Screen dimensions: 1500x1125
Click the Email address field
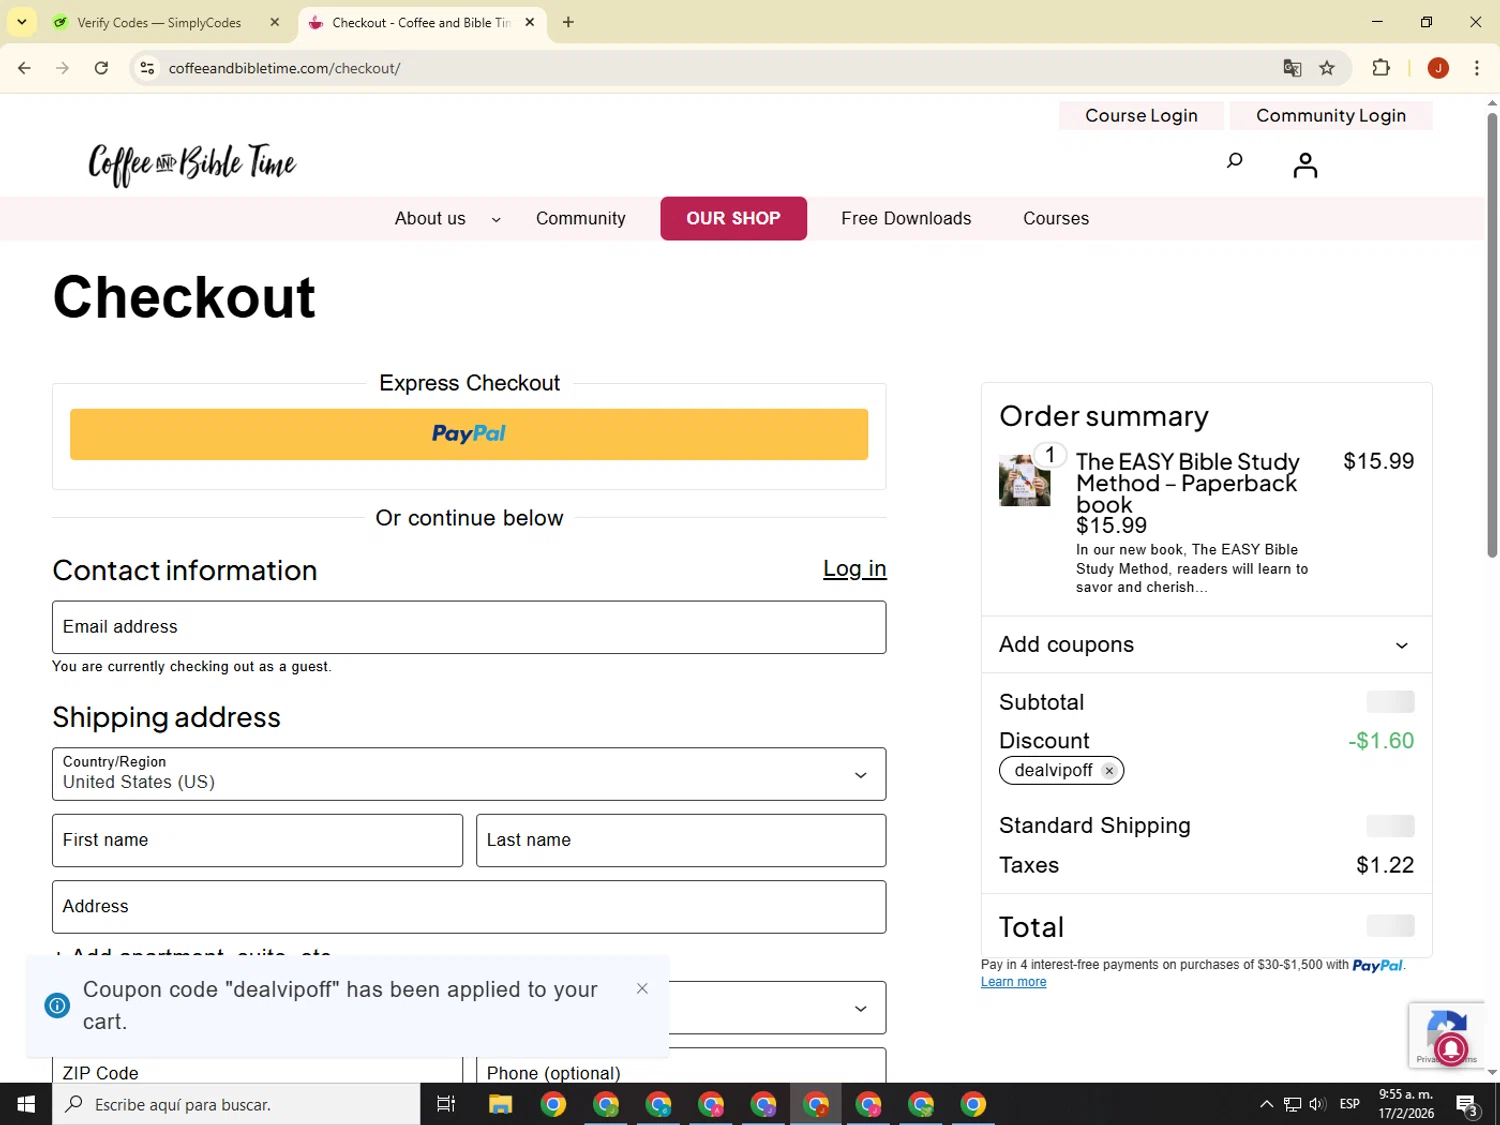[469, 627]
